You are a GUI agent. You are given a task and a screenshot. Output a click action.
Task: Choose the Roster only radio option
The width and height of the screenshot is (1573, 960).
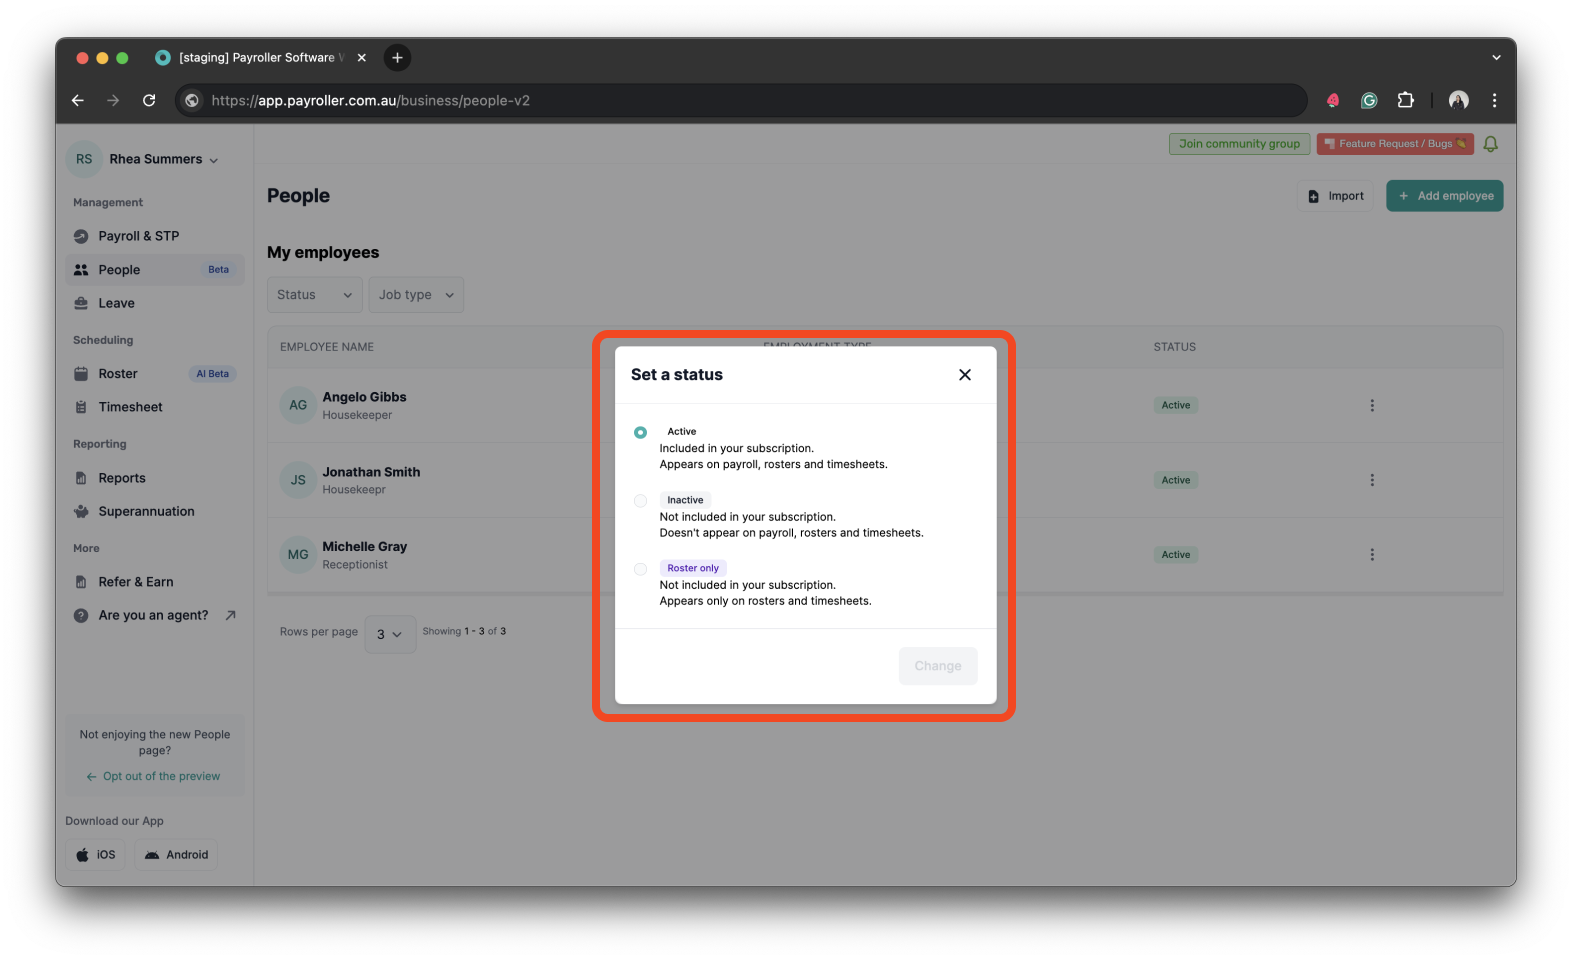click(640, 569)
